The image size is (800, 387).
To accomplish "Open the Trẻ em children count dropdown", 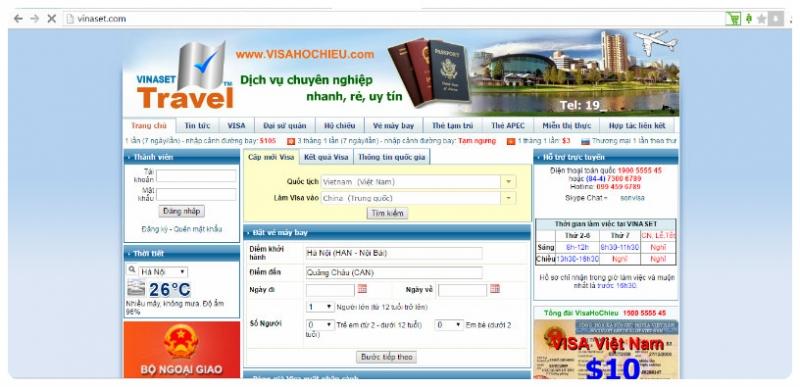I will coord(320,325).
